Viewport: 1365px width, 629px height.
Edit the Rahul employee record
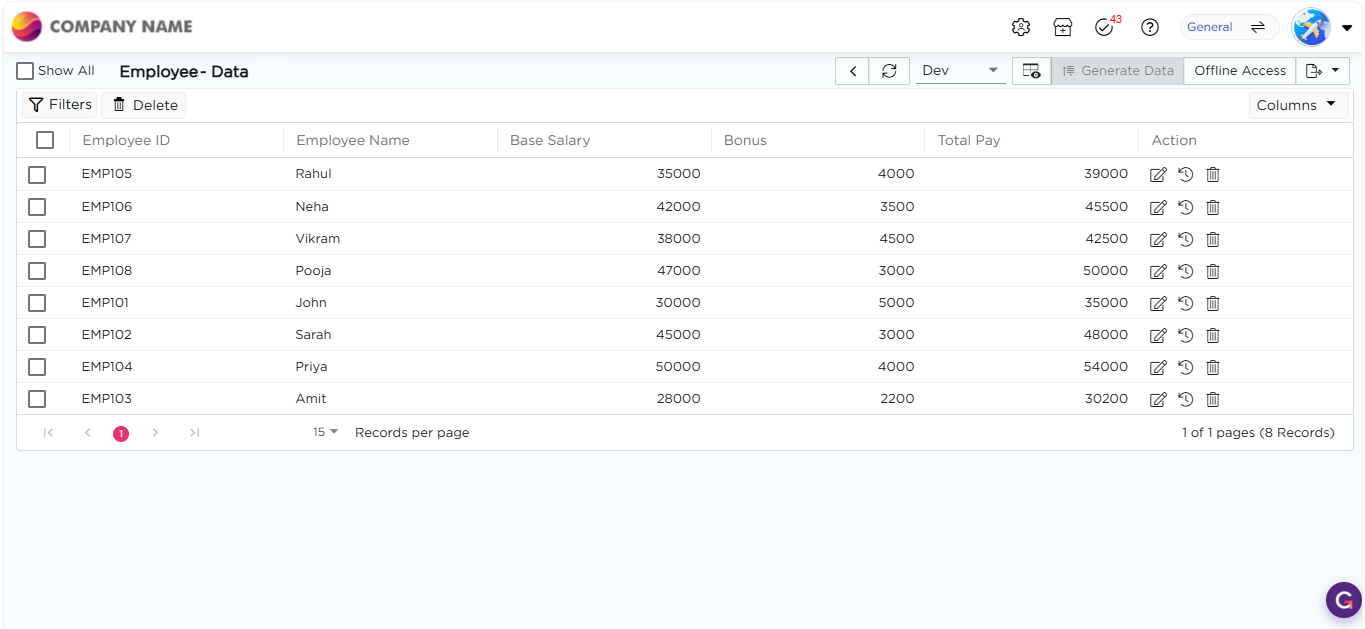1158,175
